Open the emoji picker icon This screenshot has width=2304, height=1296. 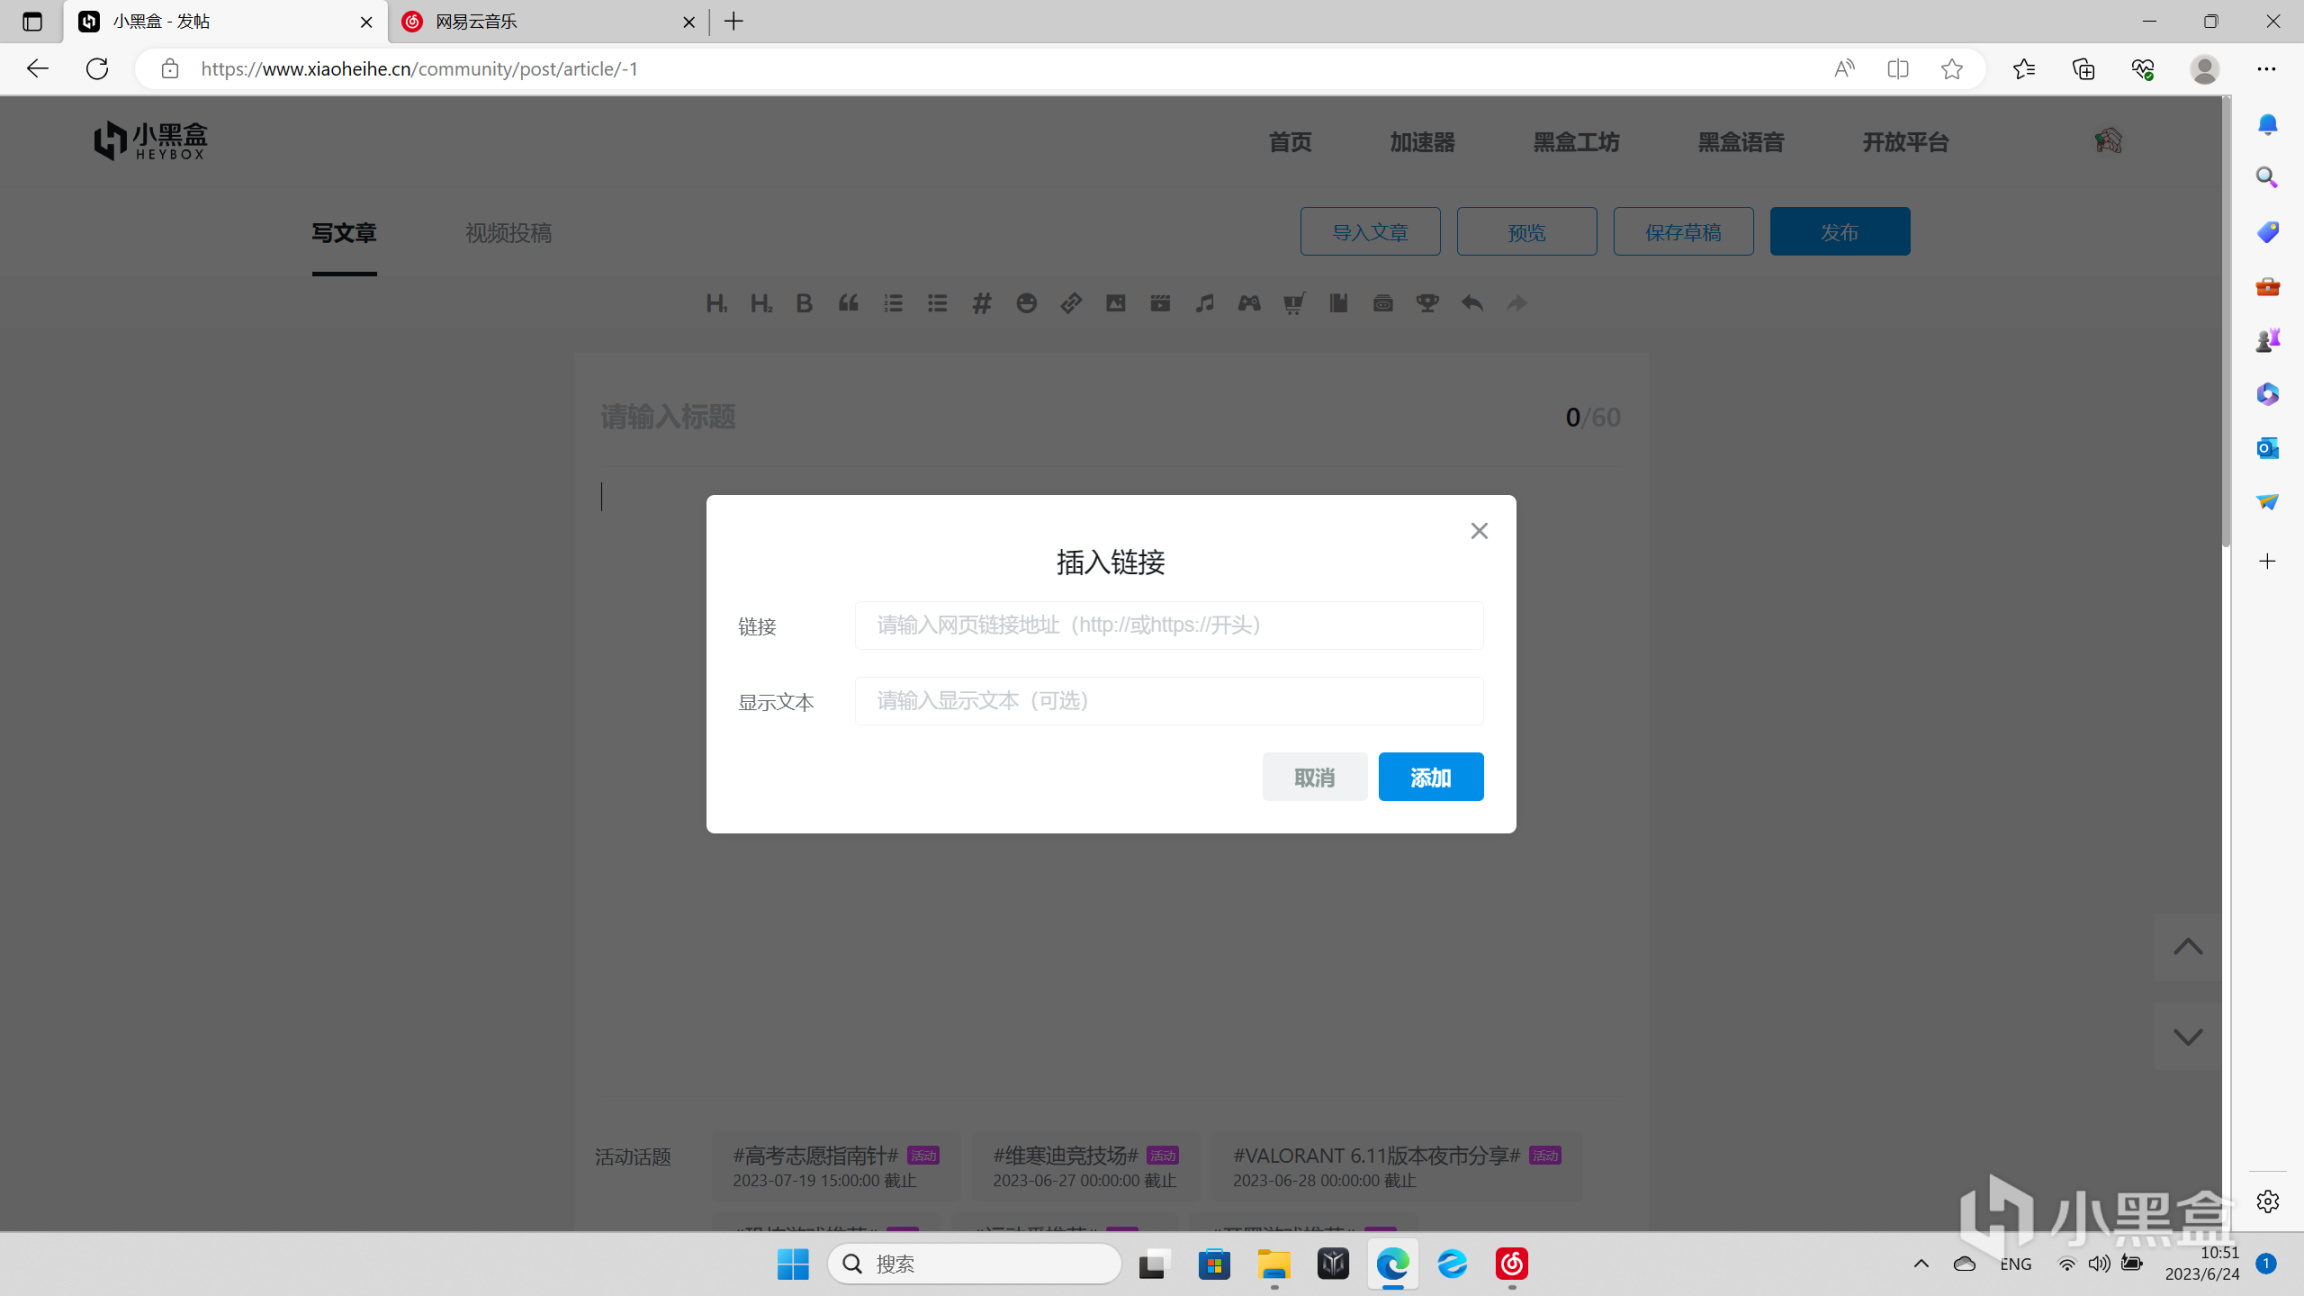[1026, 303]
